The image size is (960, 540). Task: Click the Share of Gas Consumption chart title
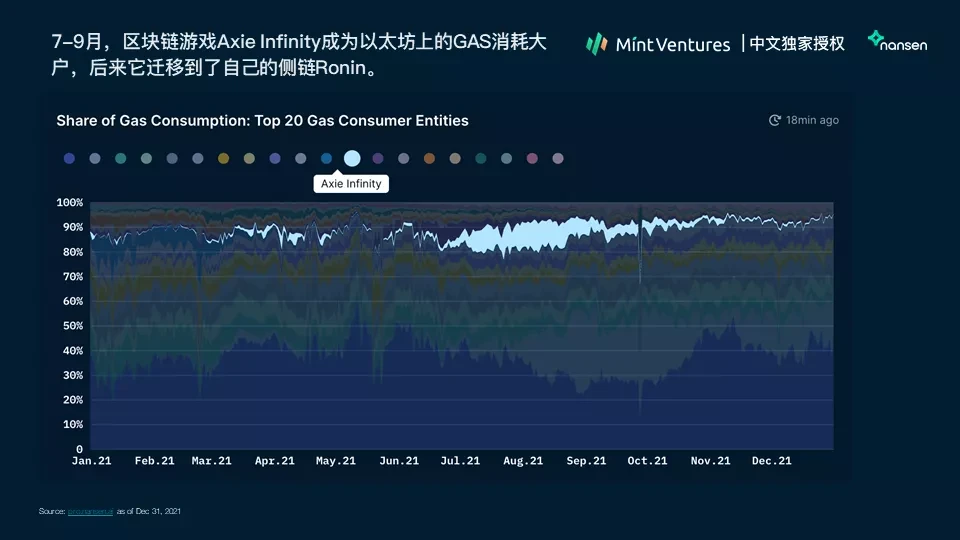[x=263, y=121]
